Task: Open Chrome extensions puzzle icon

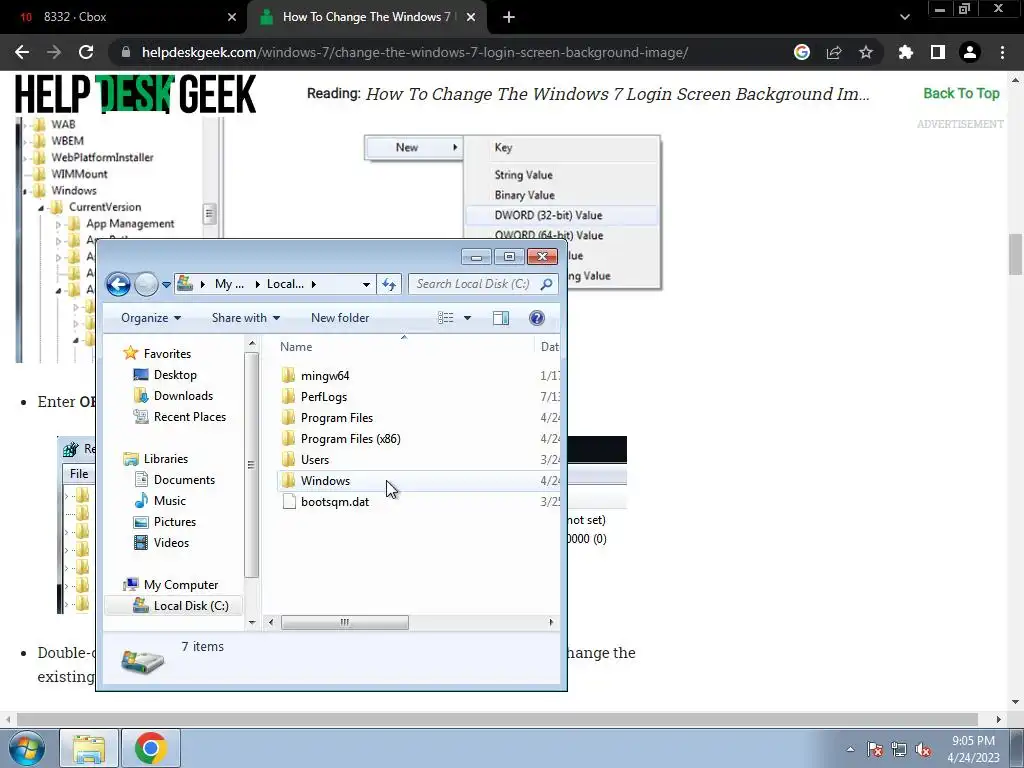Action: point(906,52)
